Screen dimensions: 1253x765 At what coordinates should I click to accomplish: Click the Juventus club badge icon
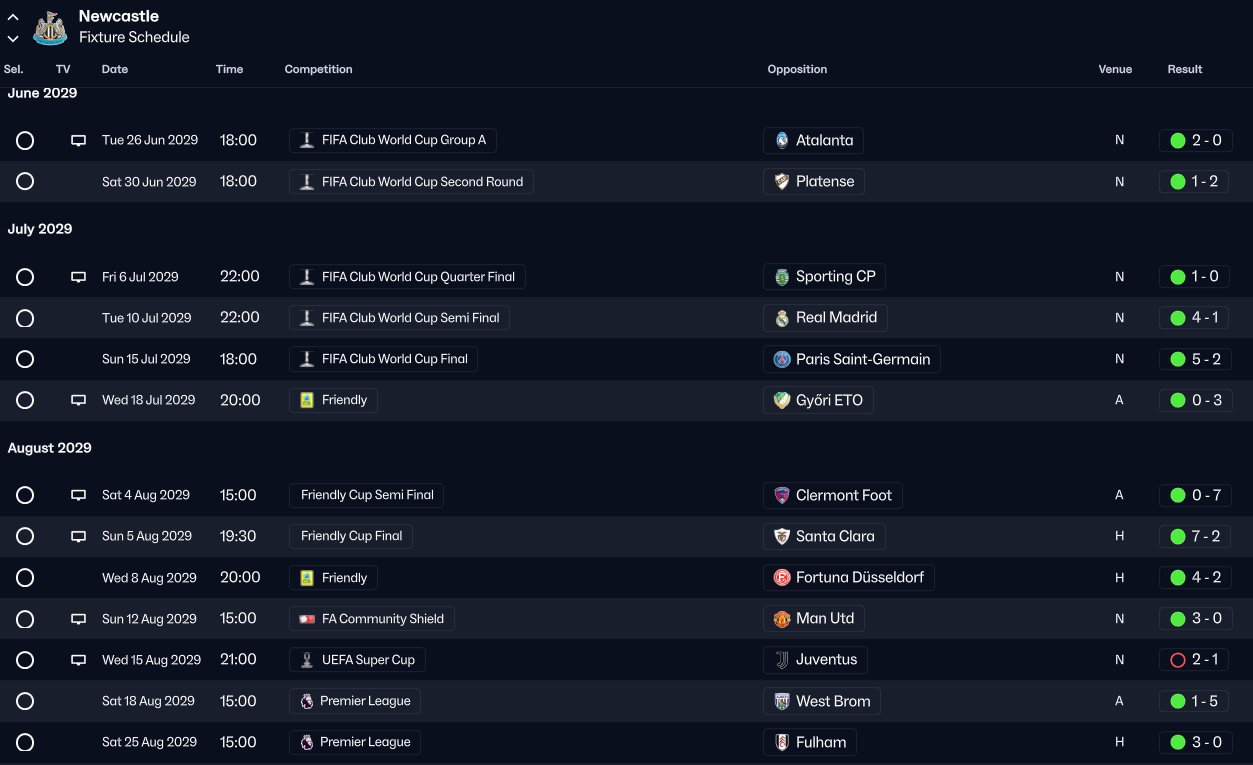[782, 660]
